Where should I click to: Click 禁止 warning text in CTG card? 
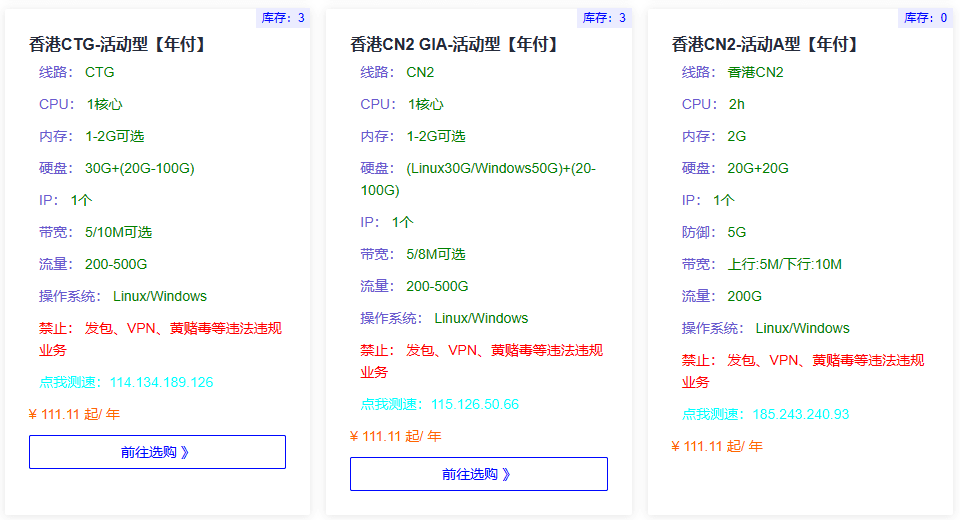coord(160,339)
